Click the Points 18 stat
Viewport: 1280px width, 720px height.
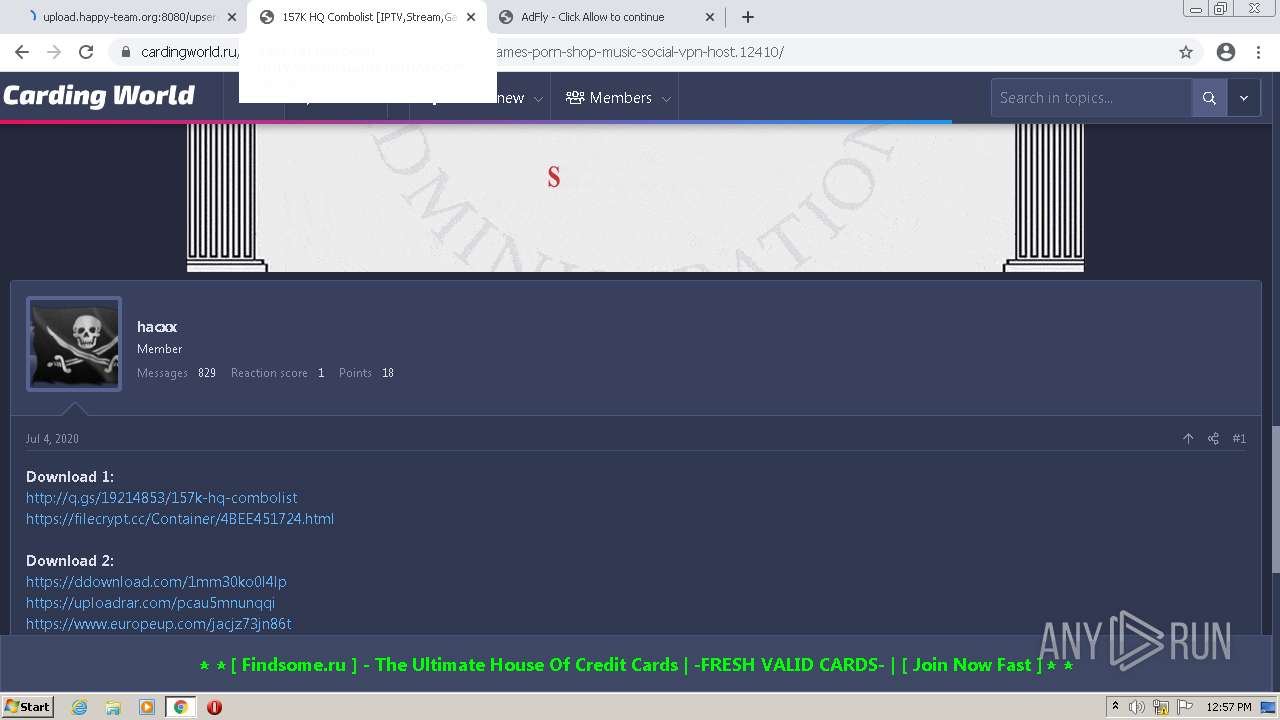coord(366,372)
